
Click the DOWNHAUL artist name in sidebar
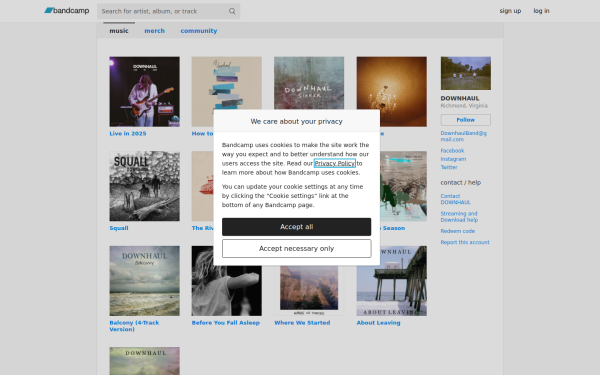[460, 98]
